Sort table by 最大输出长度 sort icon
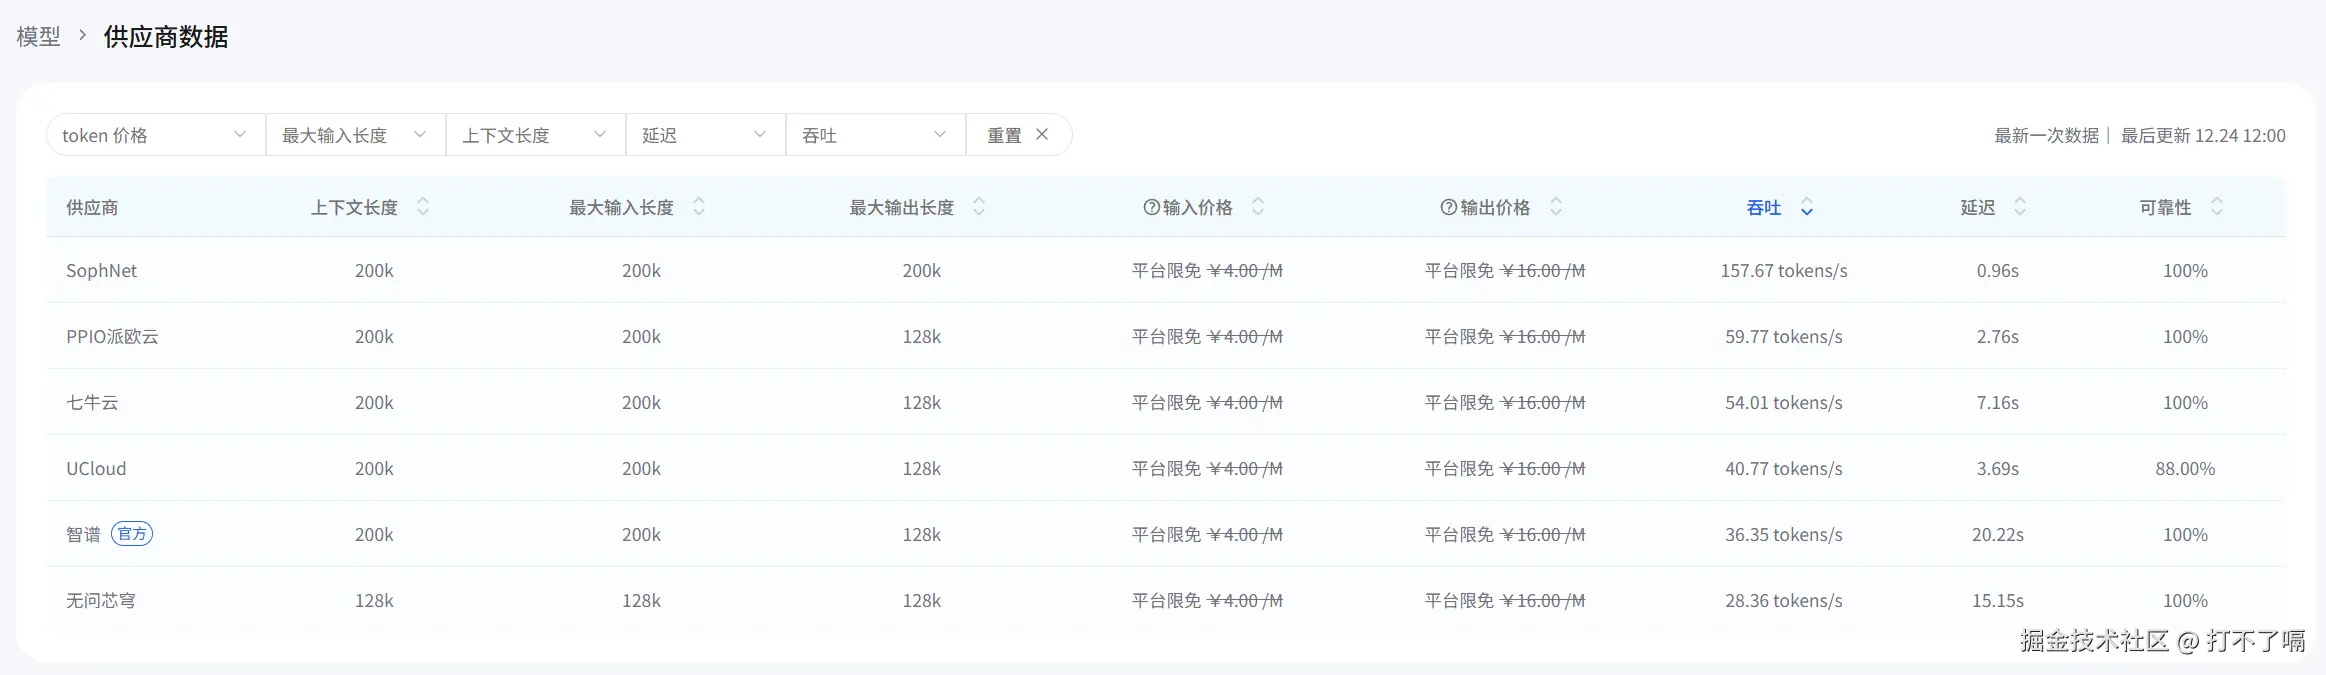Image resolution: width=2326 pixels, height=675 pixels. tap(979, 207)
